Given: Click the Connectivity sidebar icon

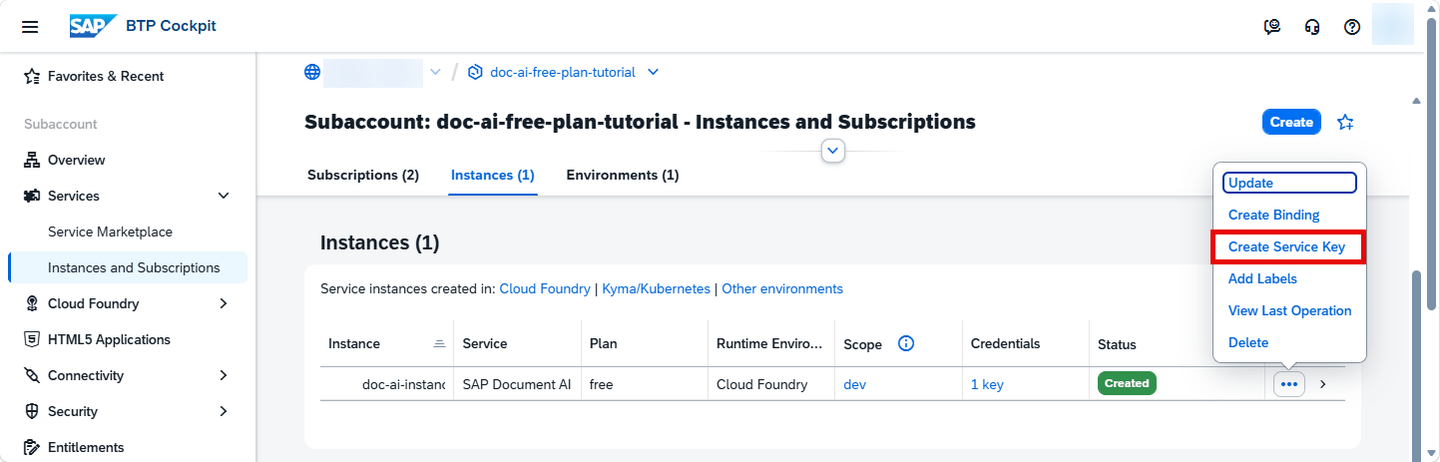Looking at the screenshot, I should [x=31, y=376].
